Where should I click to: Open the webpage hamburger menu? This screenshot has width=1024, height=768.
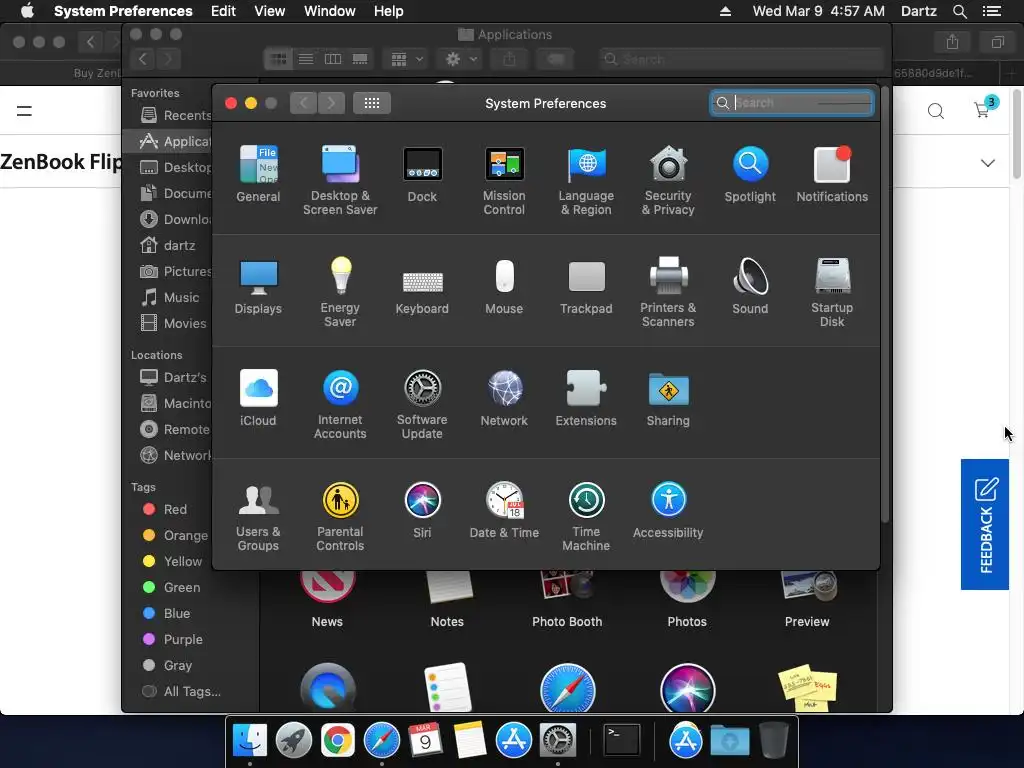(24, 111)
